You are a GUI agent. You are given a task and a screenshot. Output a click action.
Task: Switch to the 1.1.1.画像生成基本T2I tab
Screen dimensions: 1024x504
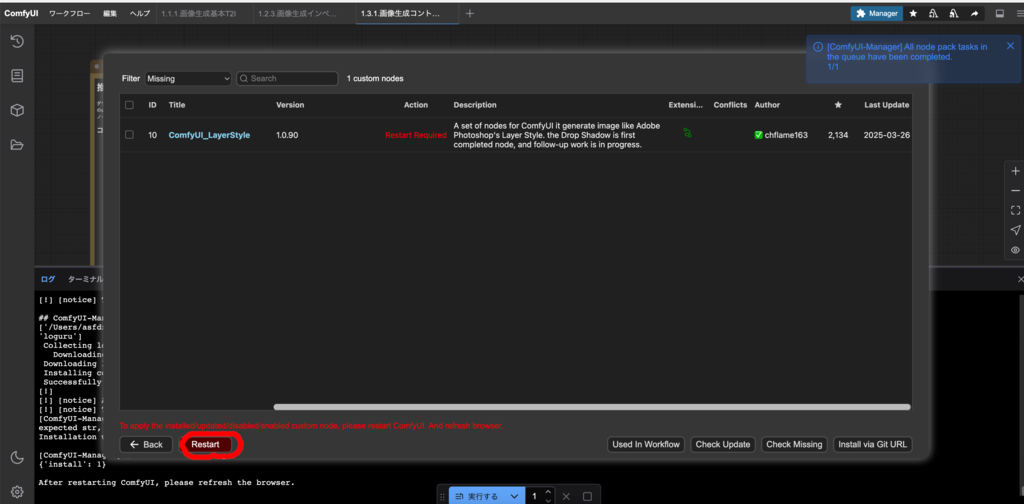(x=204, y=13)
